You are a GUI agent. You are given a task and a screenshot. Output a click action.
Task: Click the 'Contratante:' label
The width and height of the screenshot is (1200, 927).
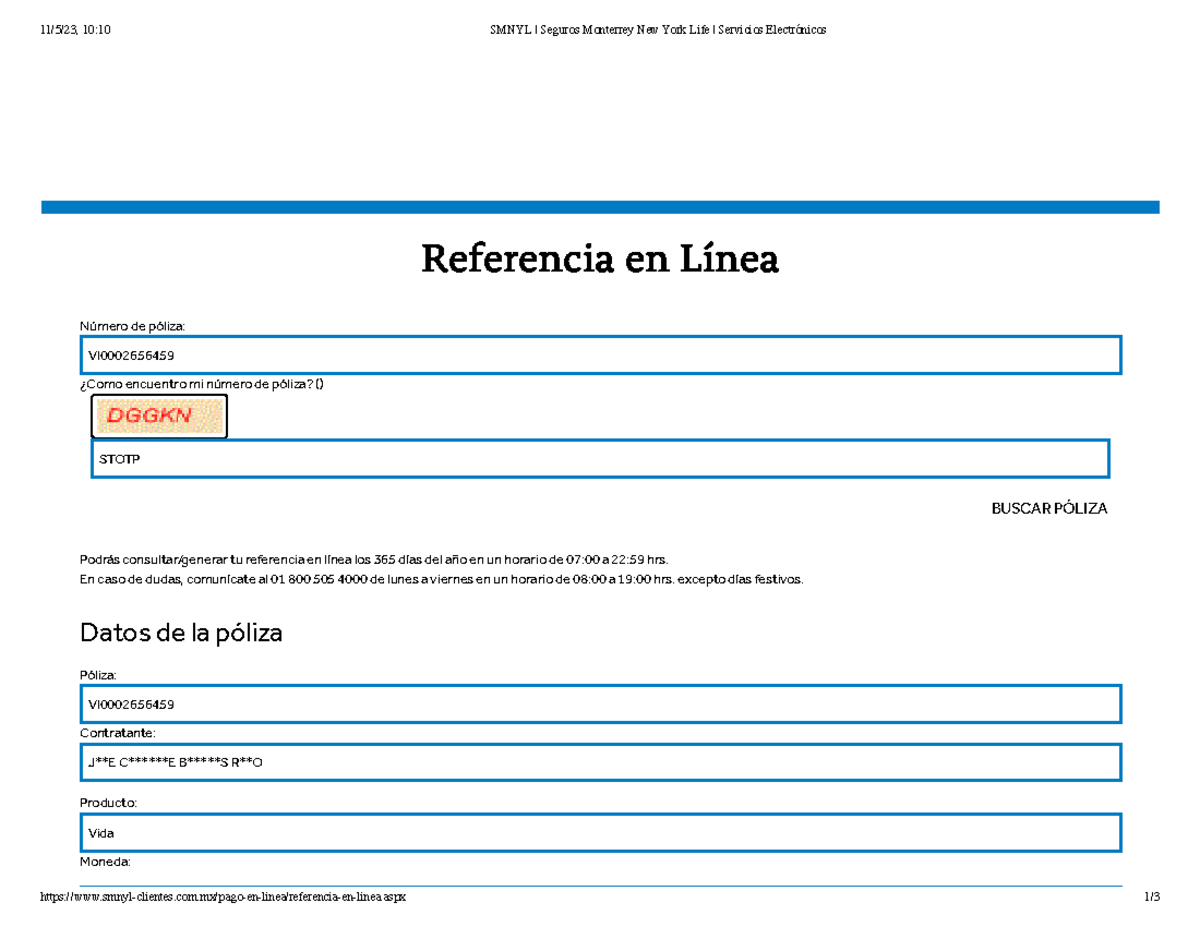click(x=117, y=733)
